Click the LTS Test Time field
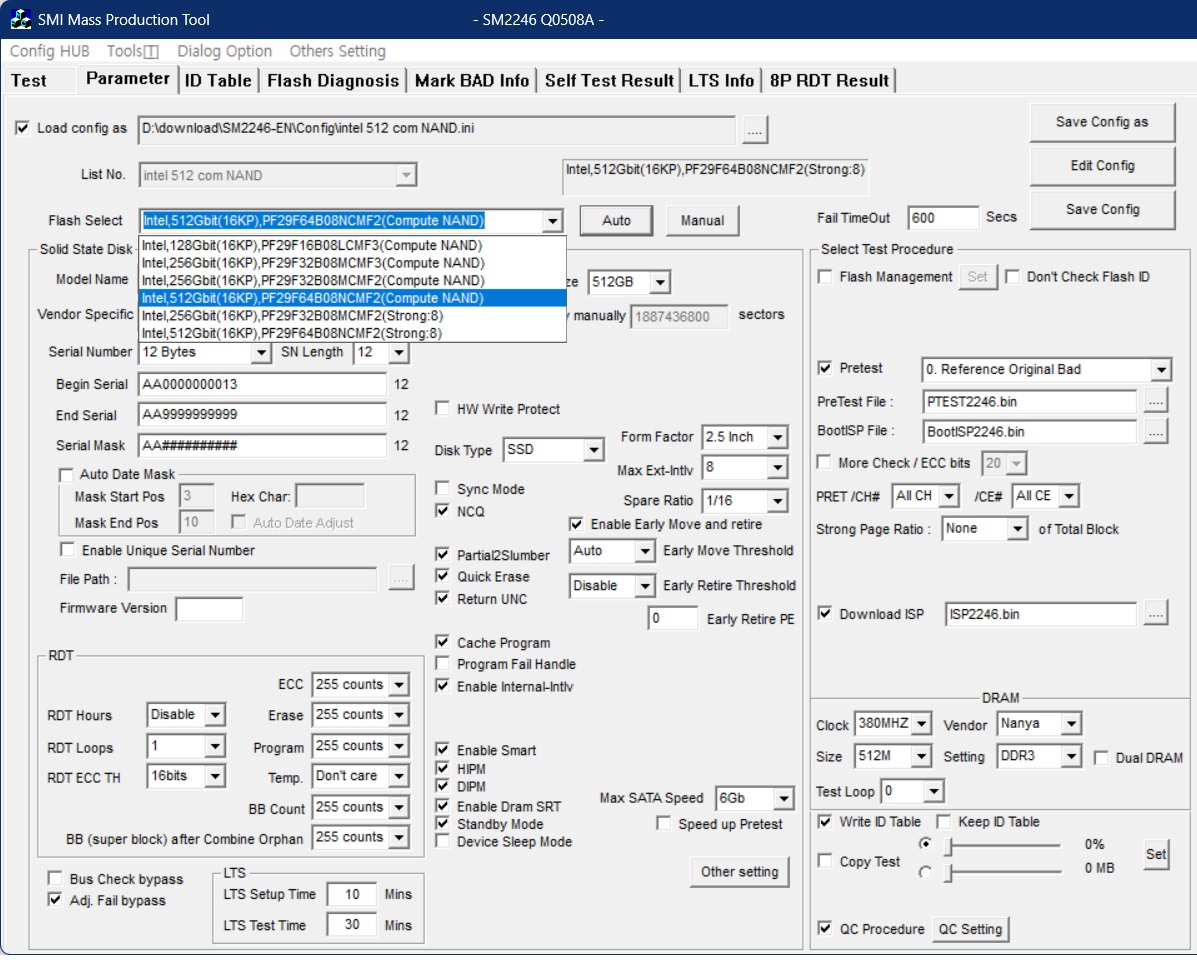 click(352, 924)
